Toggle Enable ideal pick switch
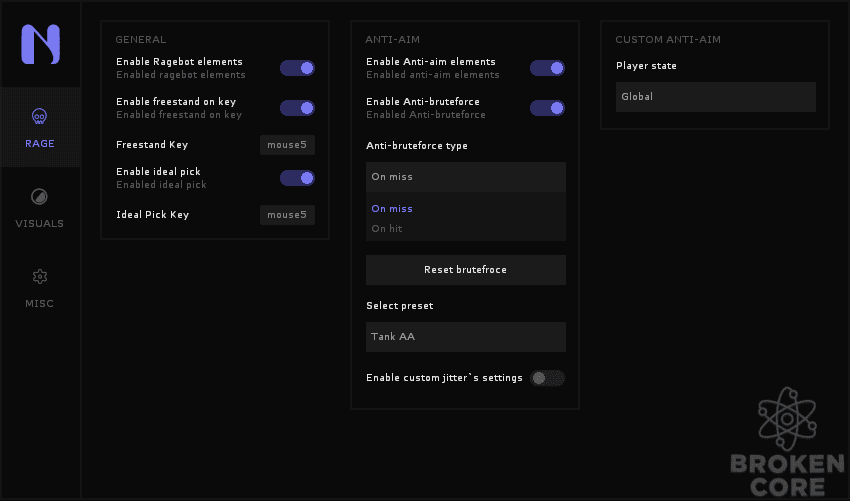 (297, 178)
